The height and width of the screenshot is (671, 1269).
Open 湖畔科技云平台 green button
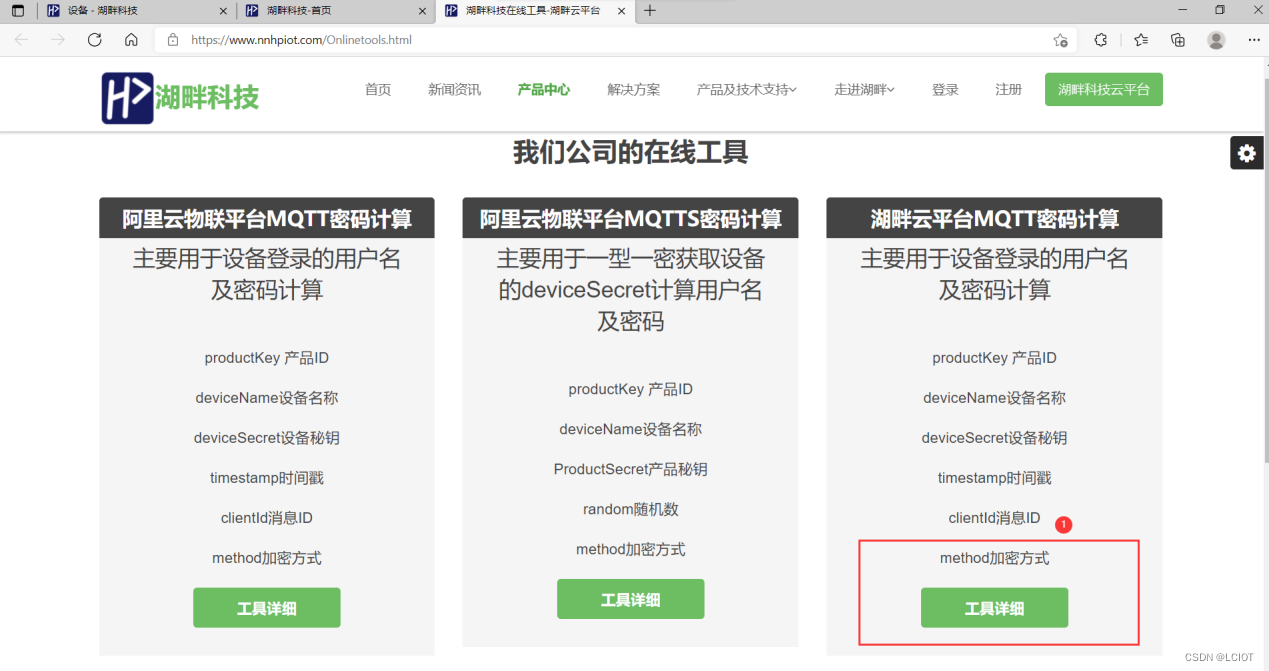coord(1104,89)
